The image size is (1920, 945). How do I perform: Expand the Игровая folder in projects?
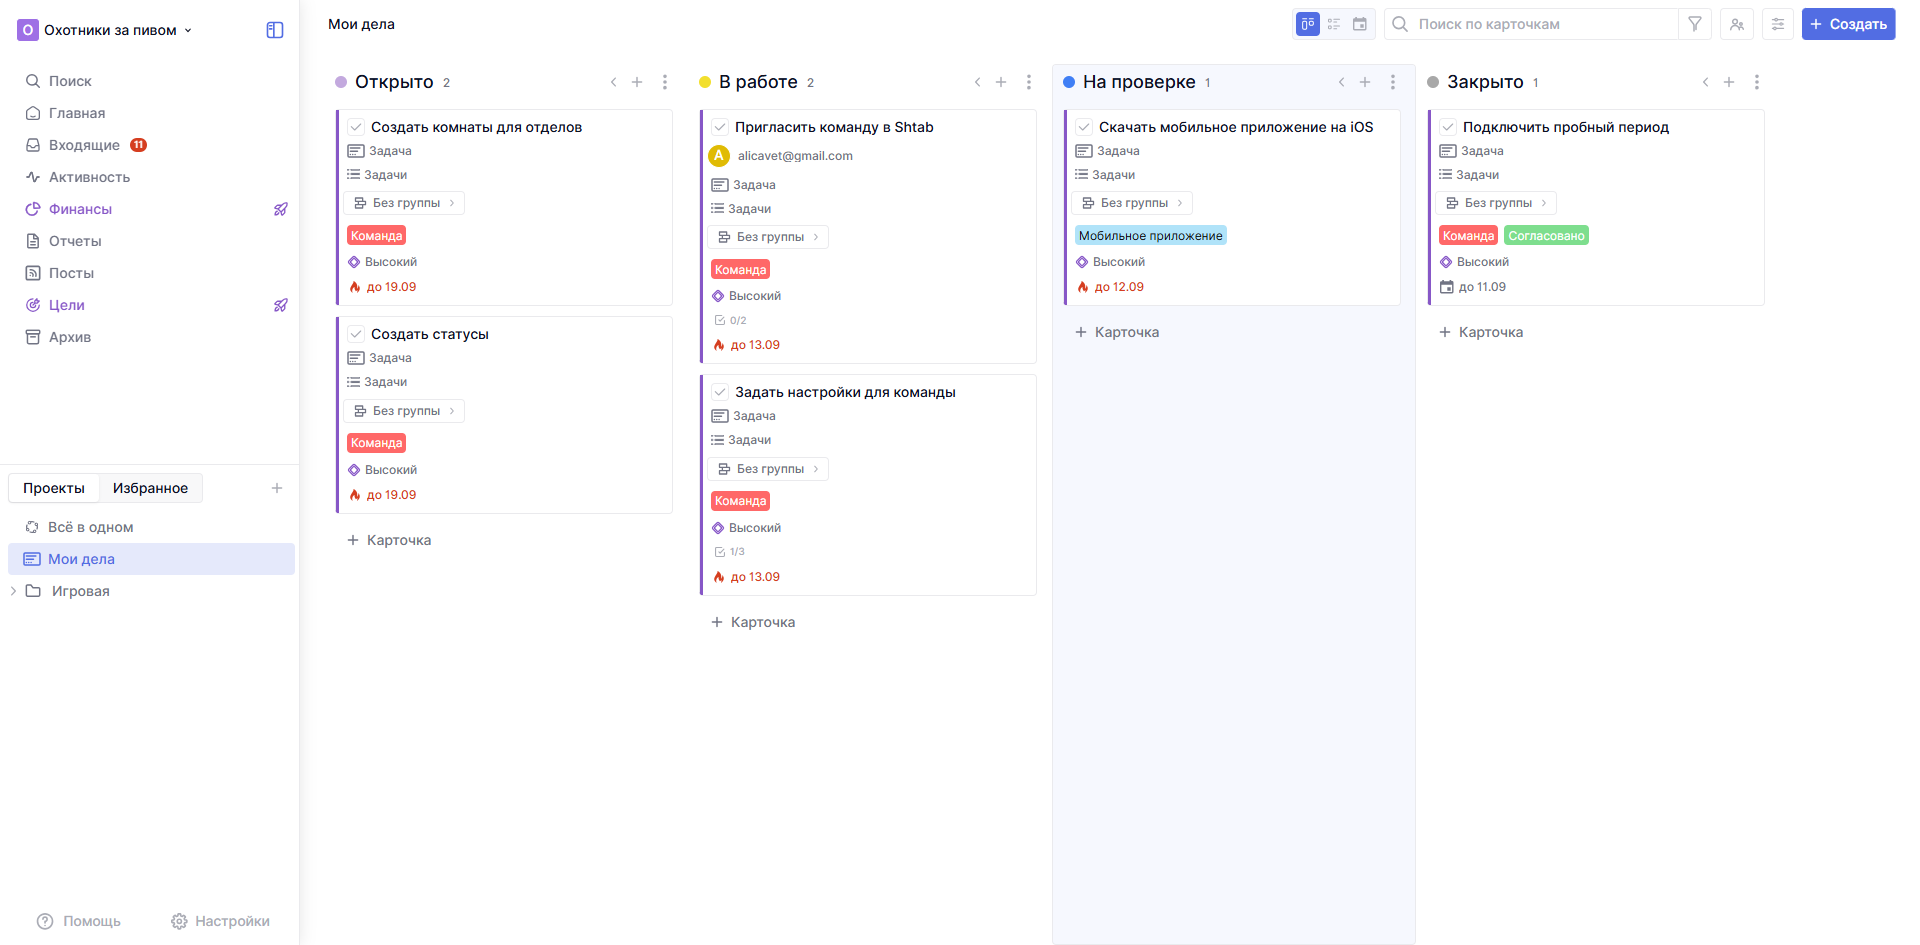(13, 591)
